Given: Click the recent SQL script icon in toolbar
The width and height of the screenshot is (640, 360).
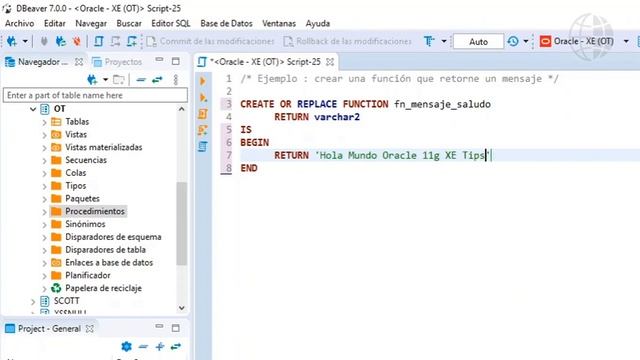Looking at the screenshot, I should (x=116, y=41).
